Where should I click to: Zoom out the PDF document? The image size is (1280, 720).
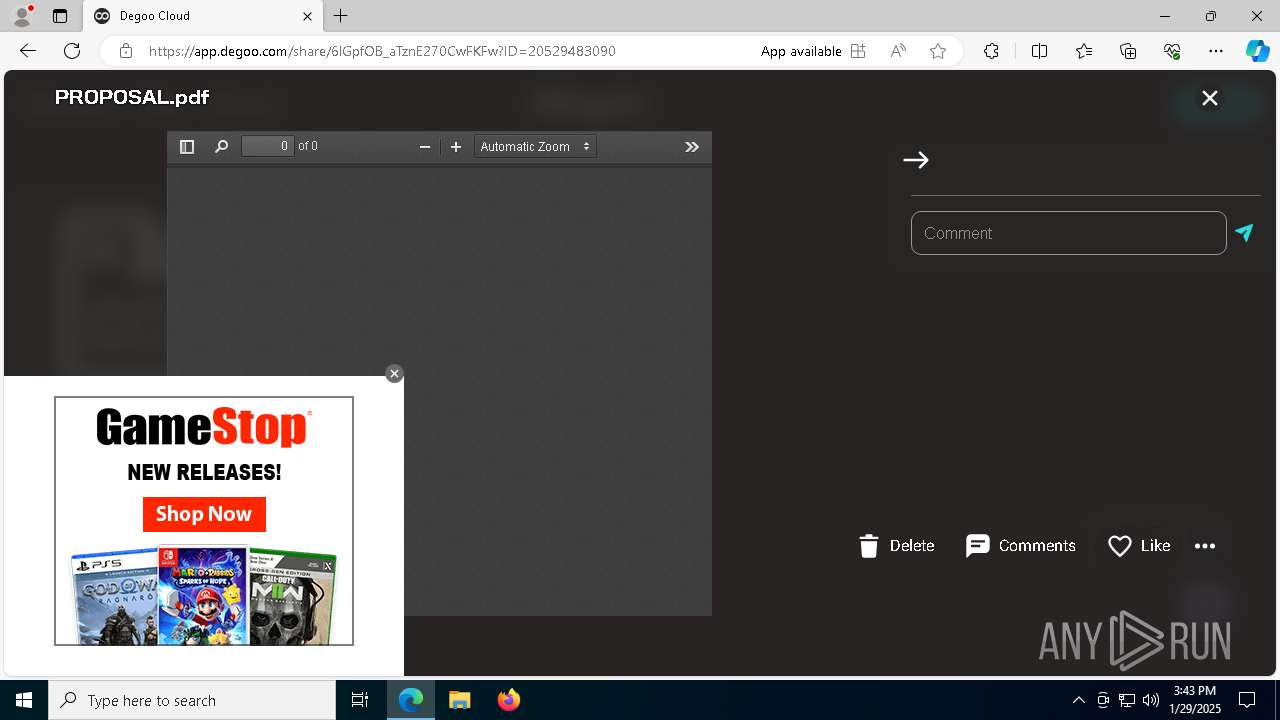click(x=425, y=147)
